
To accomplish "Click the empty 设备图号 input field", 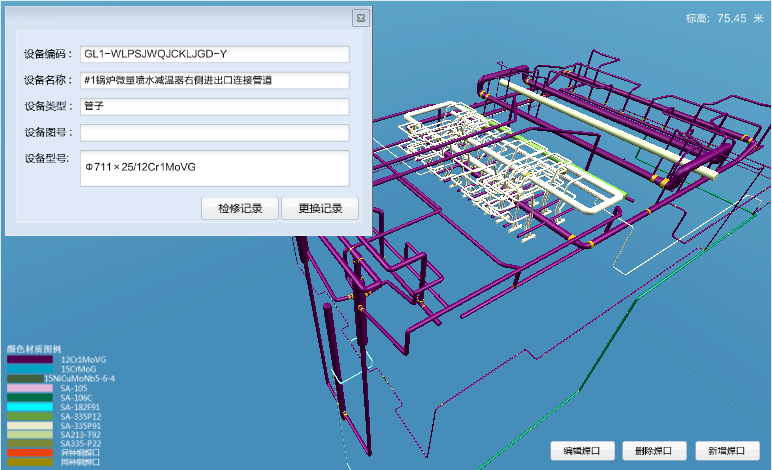I will (215, 132).
